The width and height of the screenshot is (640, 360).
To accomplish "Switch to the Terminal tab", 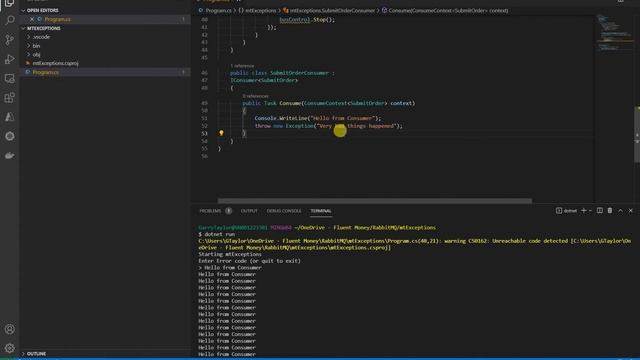I will point(321,211).
